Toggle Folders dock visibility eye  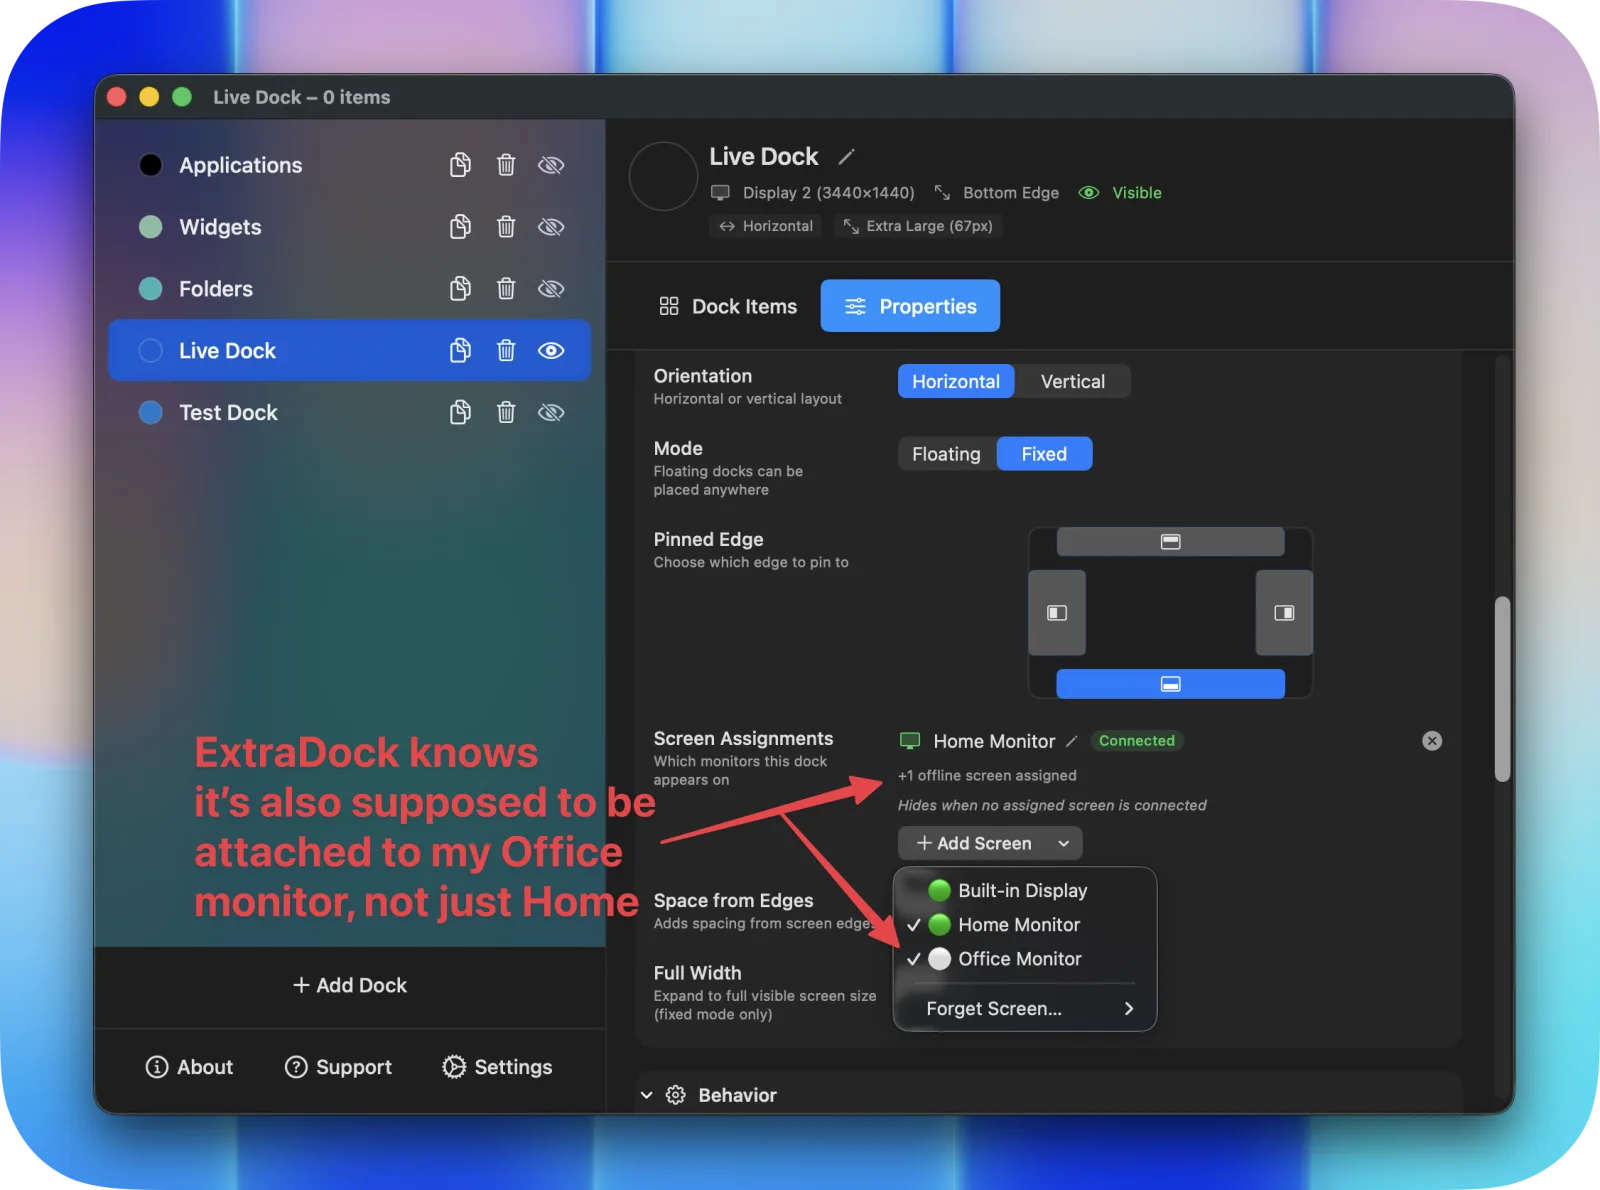tap(551, 289)
